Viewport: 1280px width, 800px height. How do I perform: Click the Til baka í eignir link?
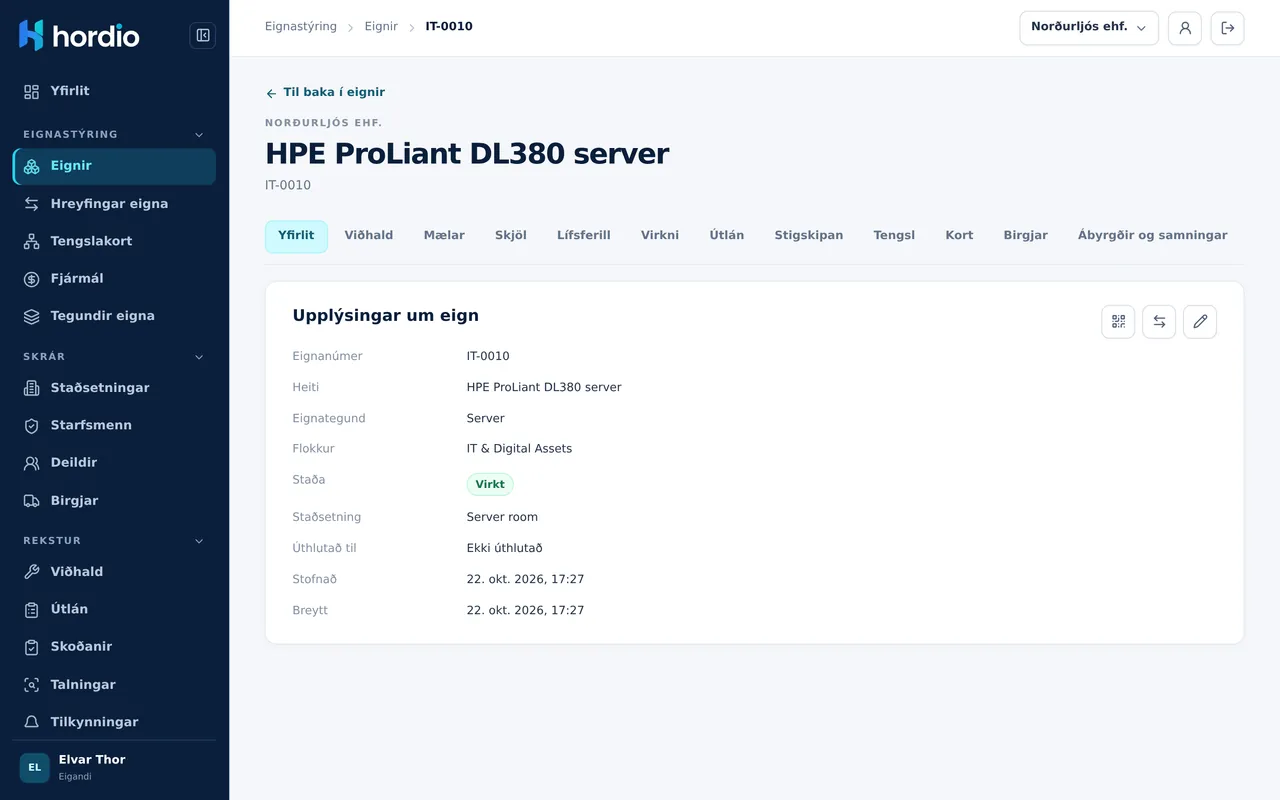click(x=325, y=92)
